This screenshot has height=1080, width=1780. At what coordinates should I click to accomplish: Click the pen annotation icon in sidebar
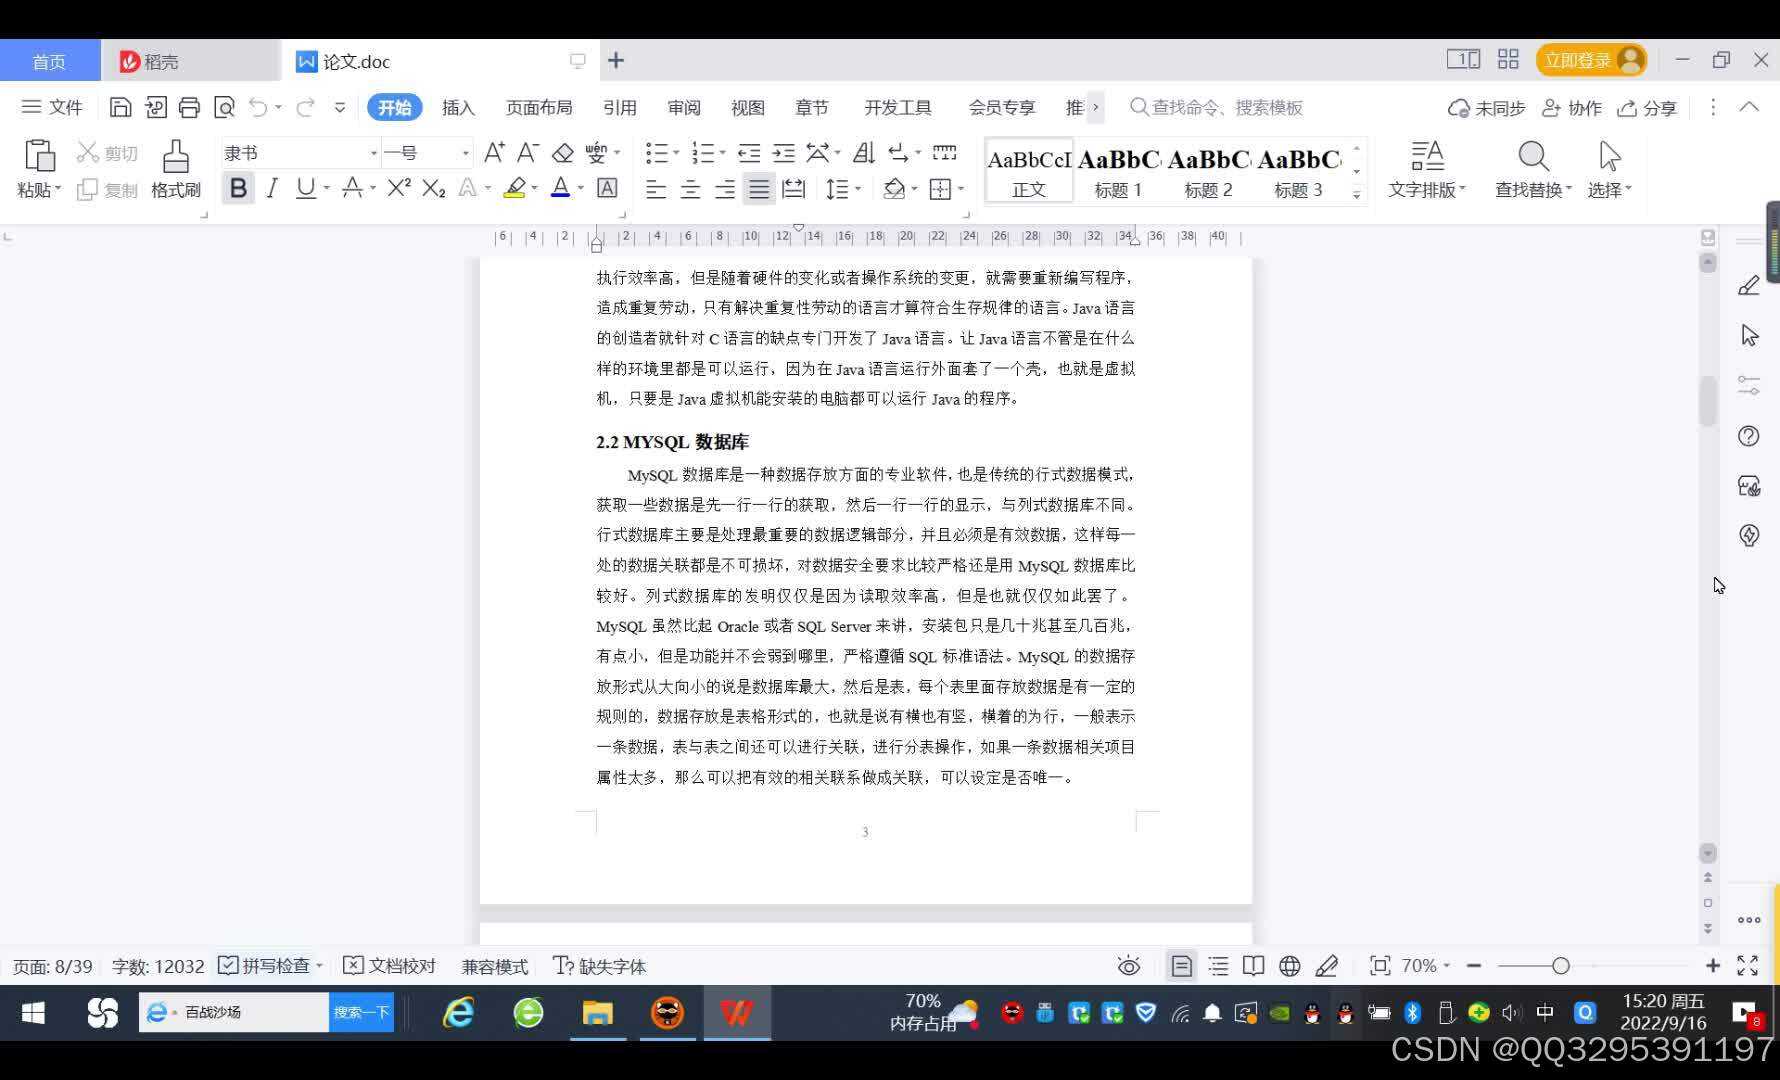pyautogui.click(x=1749, y=286)
